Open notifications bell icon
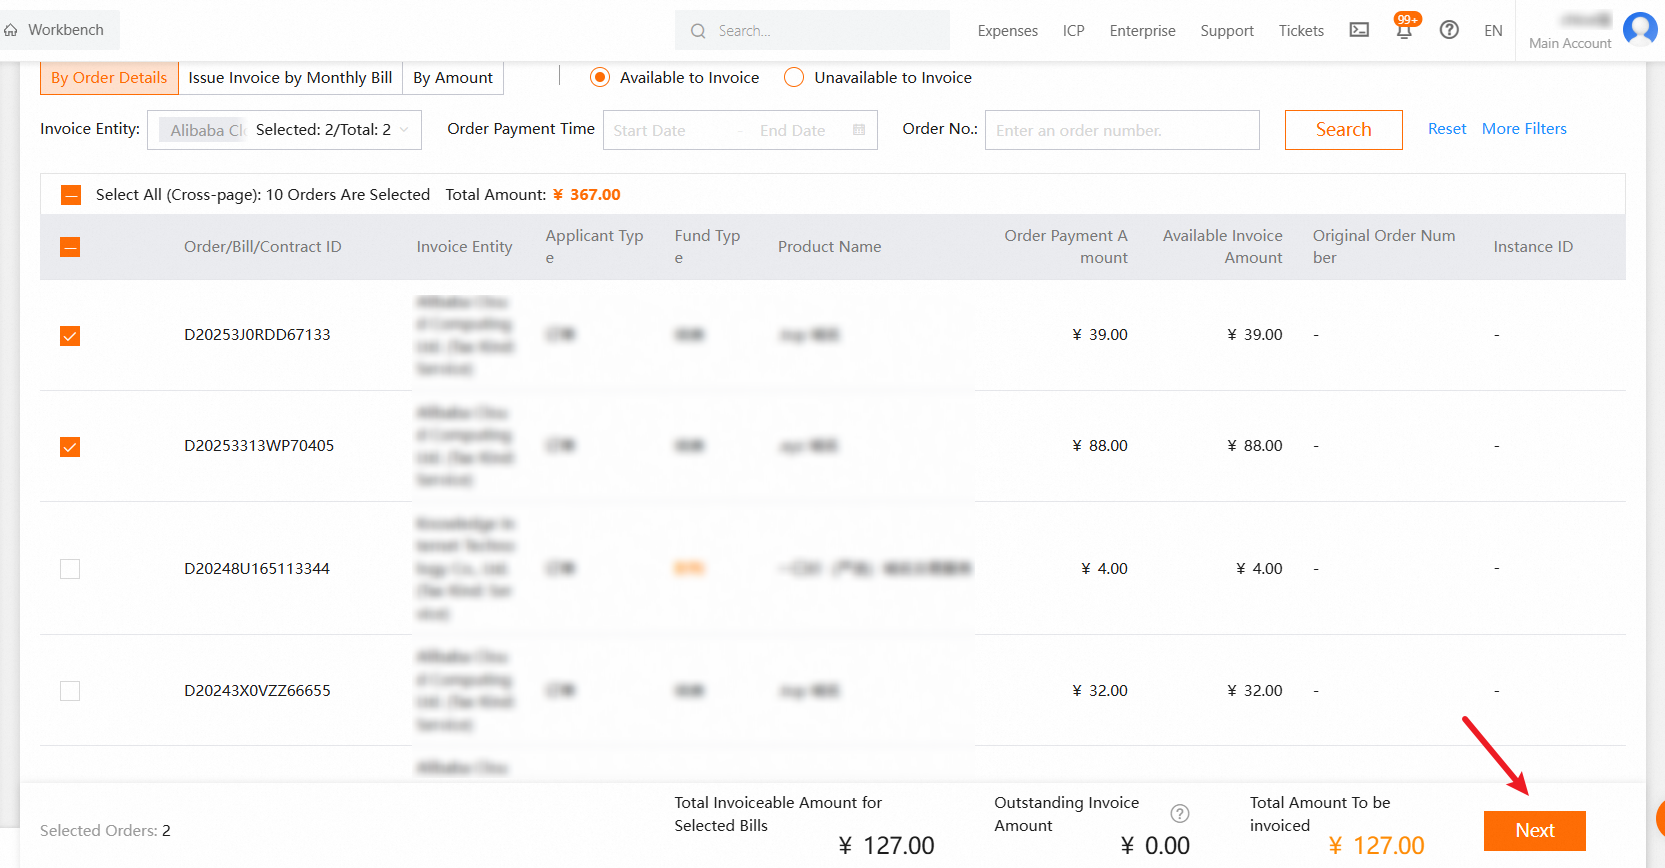This screenshot has height=868, width=1665. [1404, 30]
